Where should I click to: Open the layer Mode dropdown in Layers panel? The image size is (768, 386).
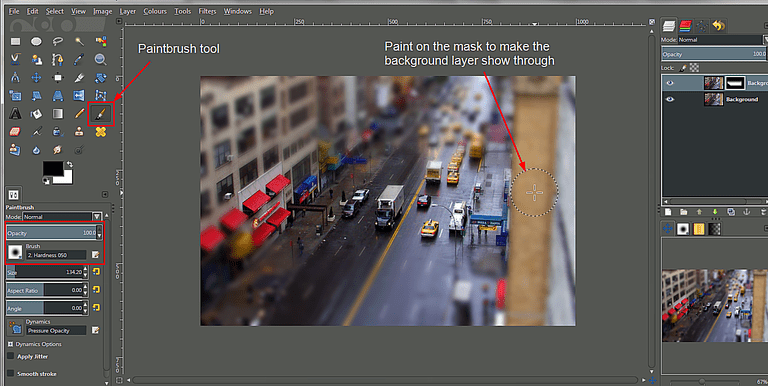pos(722,40)
